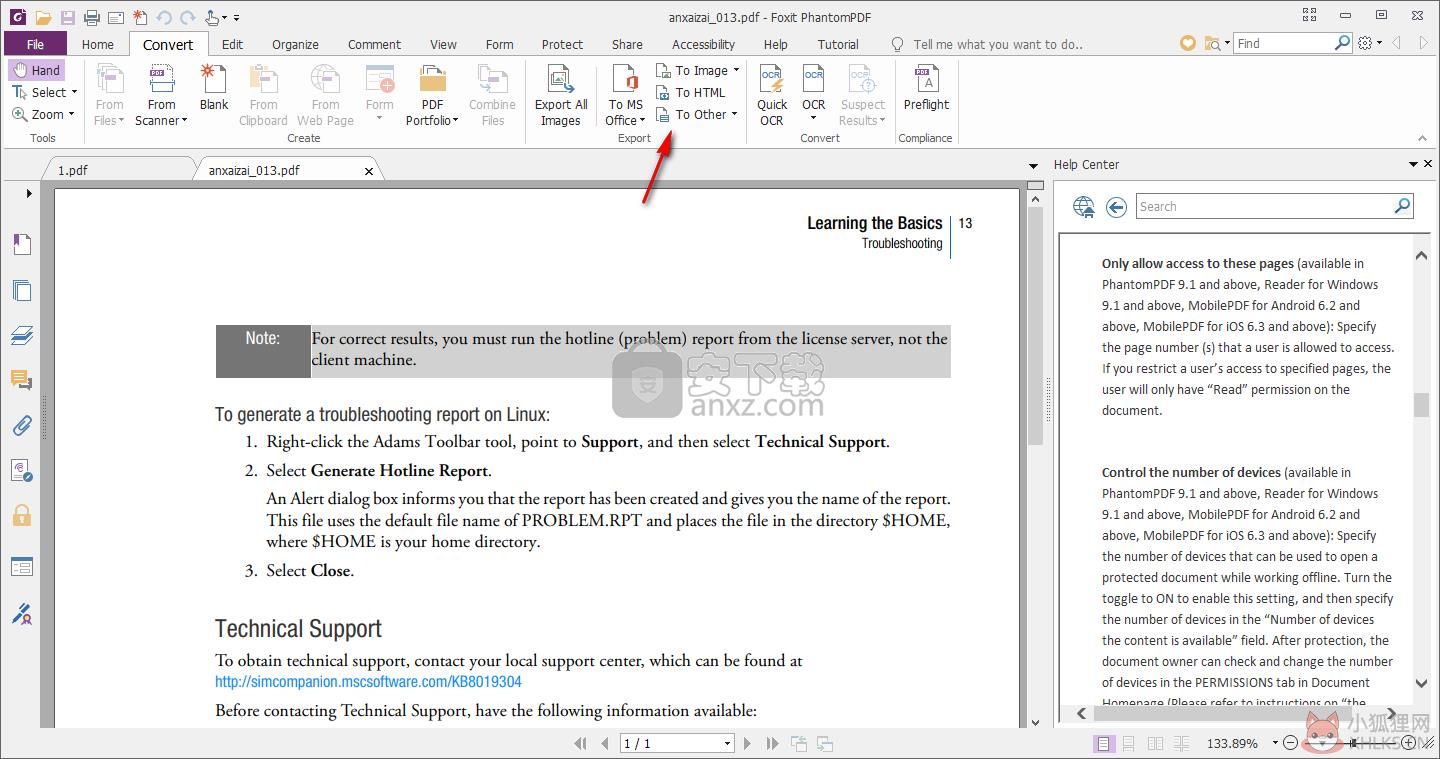Open the Bookmarks panel icon
The image size is (1440, 759).
tap(21, 245)
